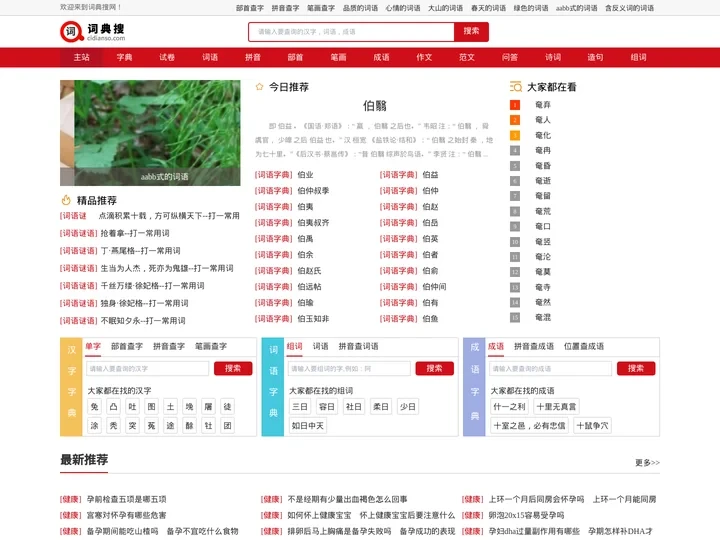Open article 孕前检查五项是哪五项
Viewport: 720px width, 540px height.
click(x=126, y=499)
